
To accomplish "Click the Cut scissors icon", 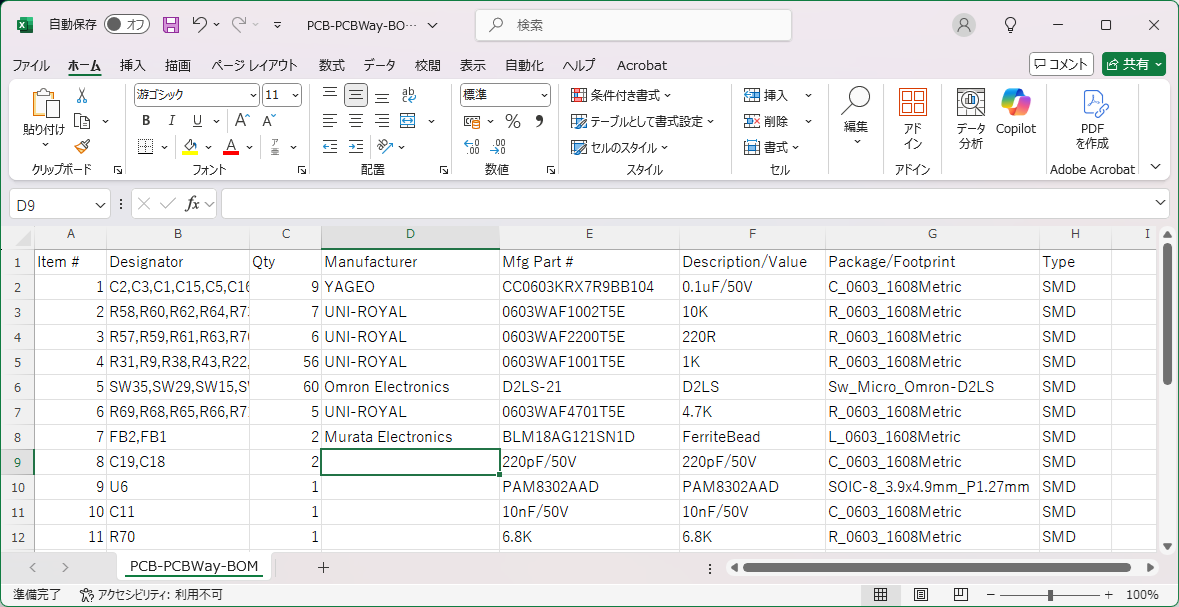I will pos(82,95).
